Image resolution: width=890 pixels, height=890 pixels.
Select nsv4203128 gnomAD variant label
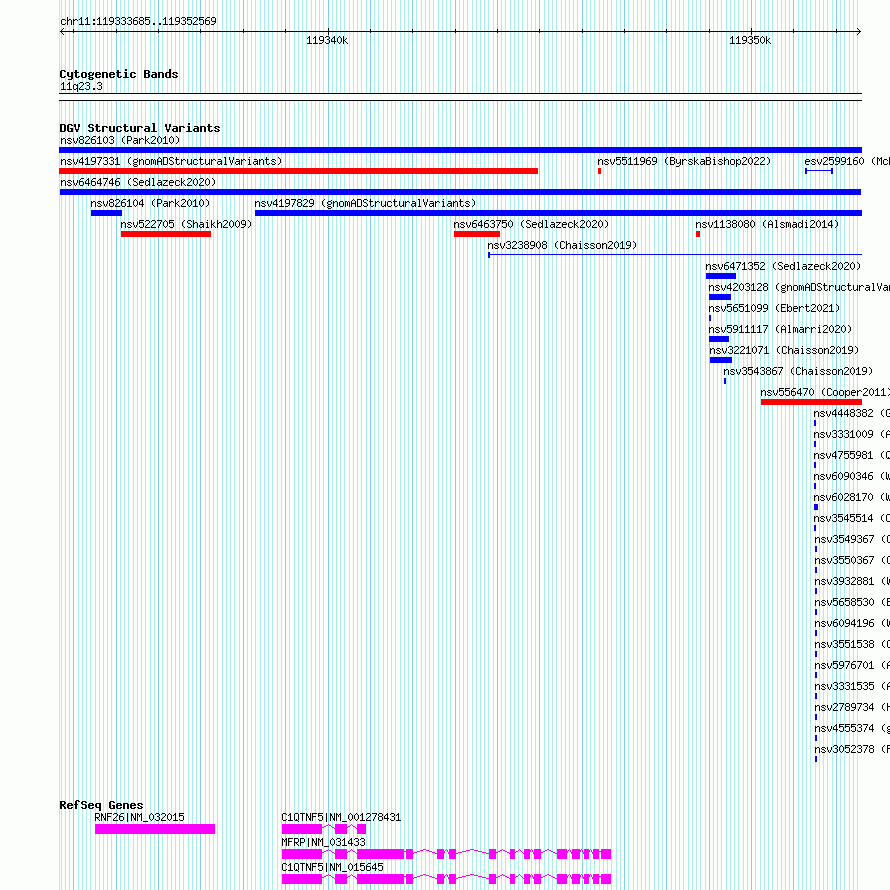[799, 287]
